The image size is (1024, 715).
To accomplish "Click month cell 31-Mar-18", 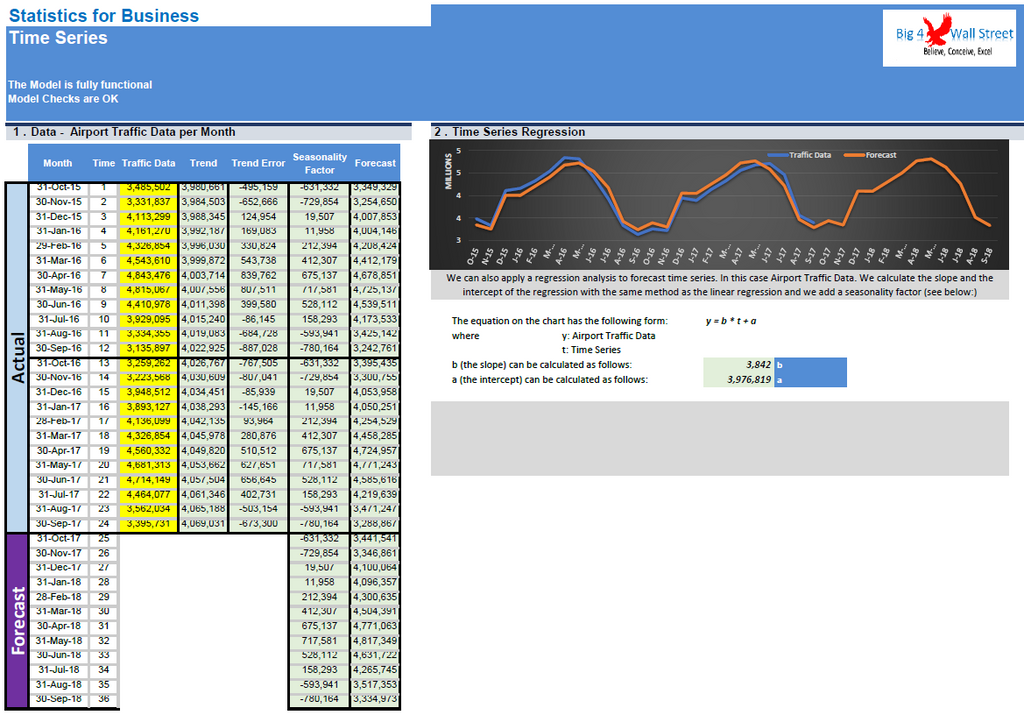I will [x=59, y=611].
